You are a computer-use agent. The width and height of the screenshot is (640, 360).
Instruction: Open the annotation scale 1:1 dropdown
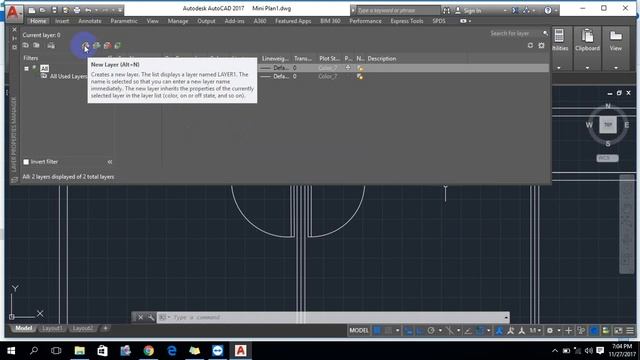(535, 331)
